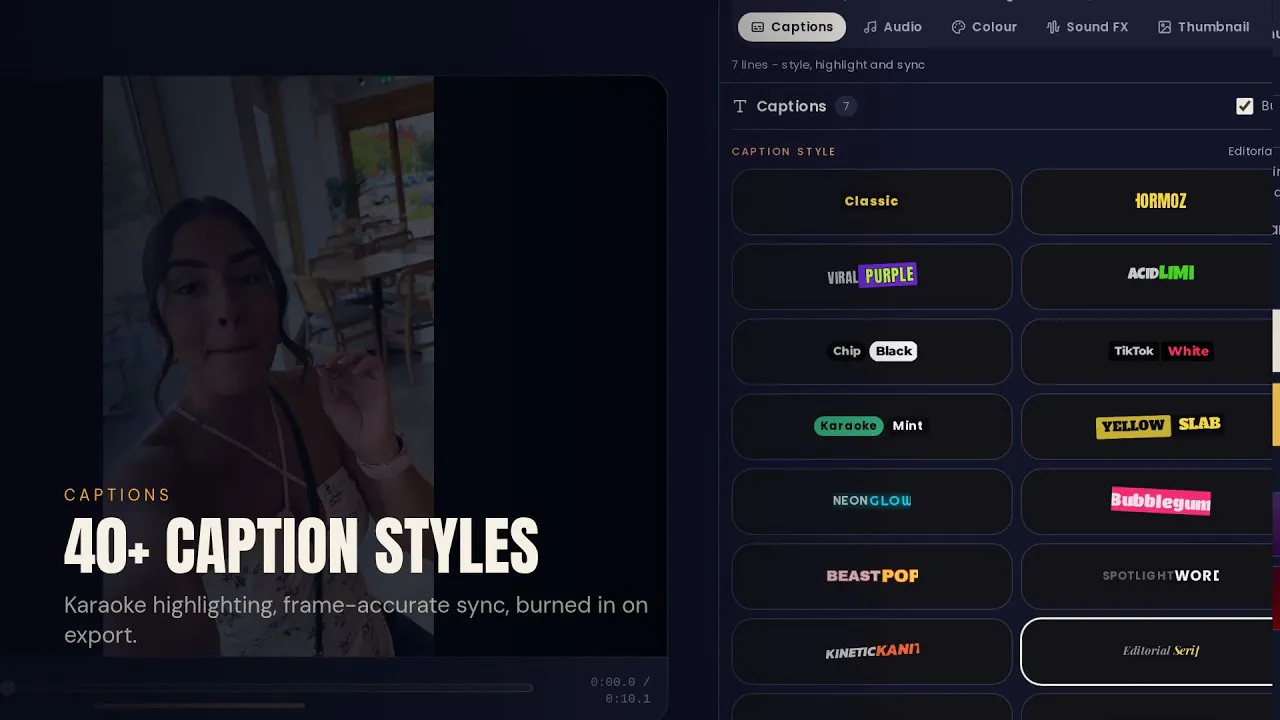Click the '7 lines - style, highlight and sync' text

point(828,65)
